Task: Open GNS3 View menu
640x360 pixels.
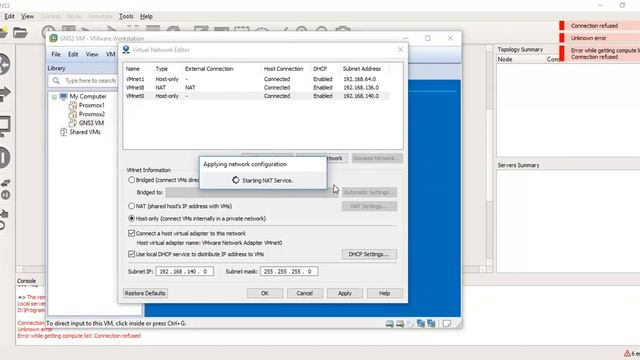Action: click(27, 16)
